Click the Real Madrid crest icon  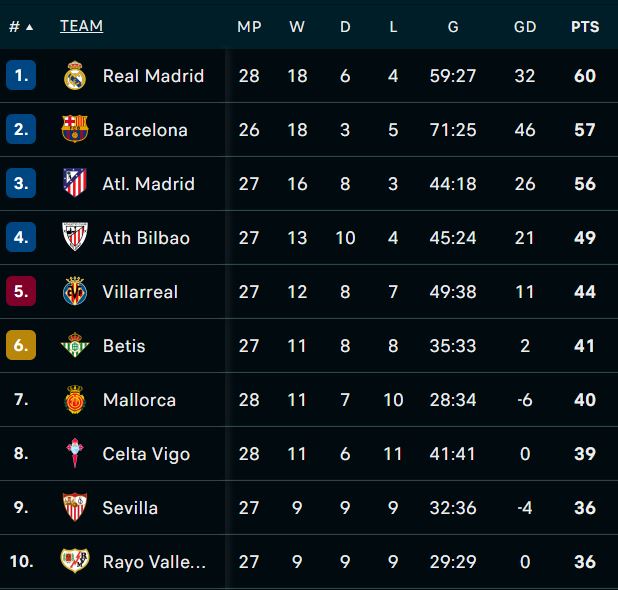(75, 75)
